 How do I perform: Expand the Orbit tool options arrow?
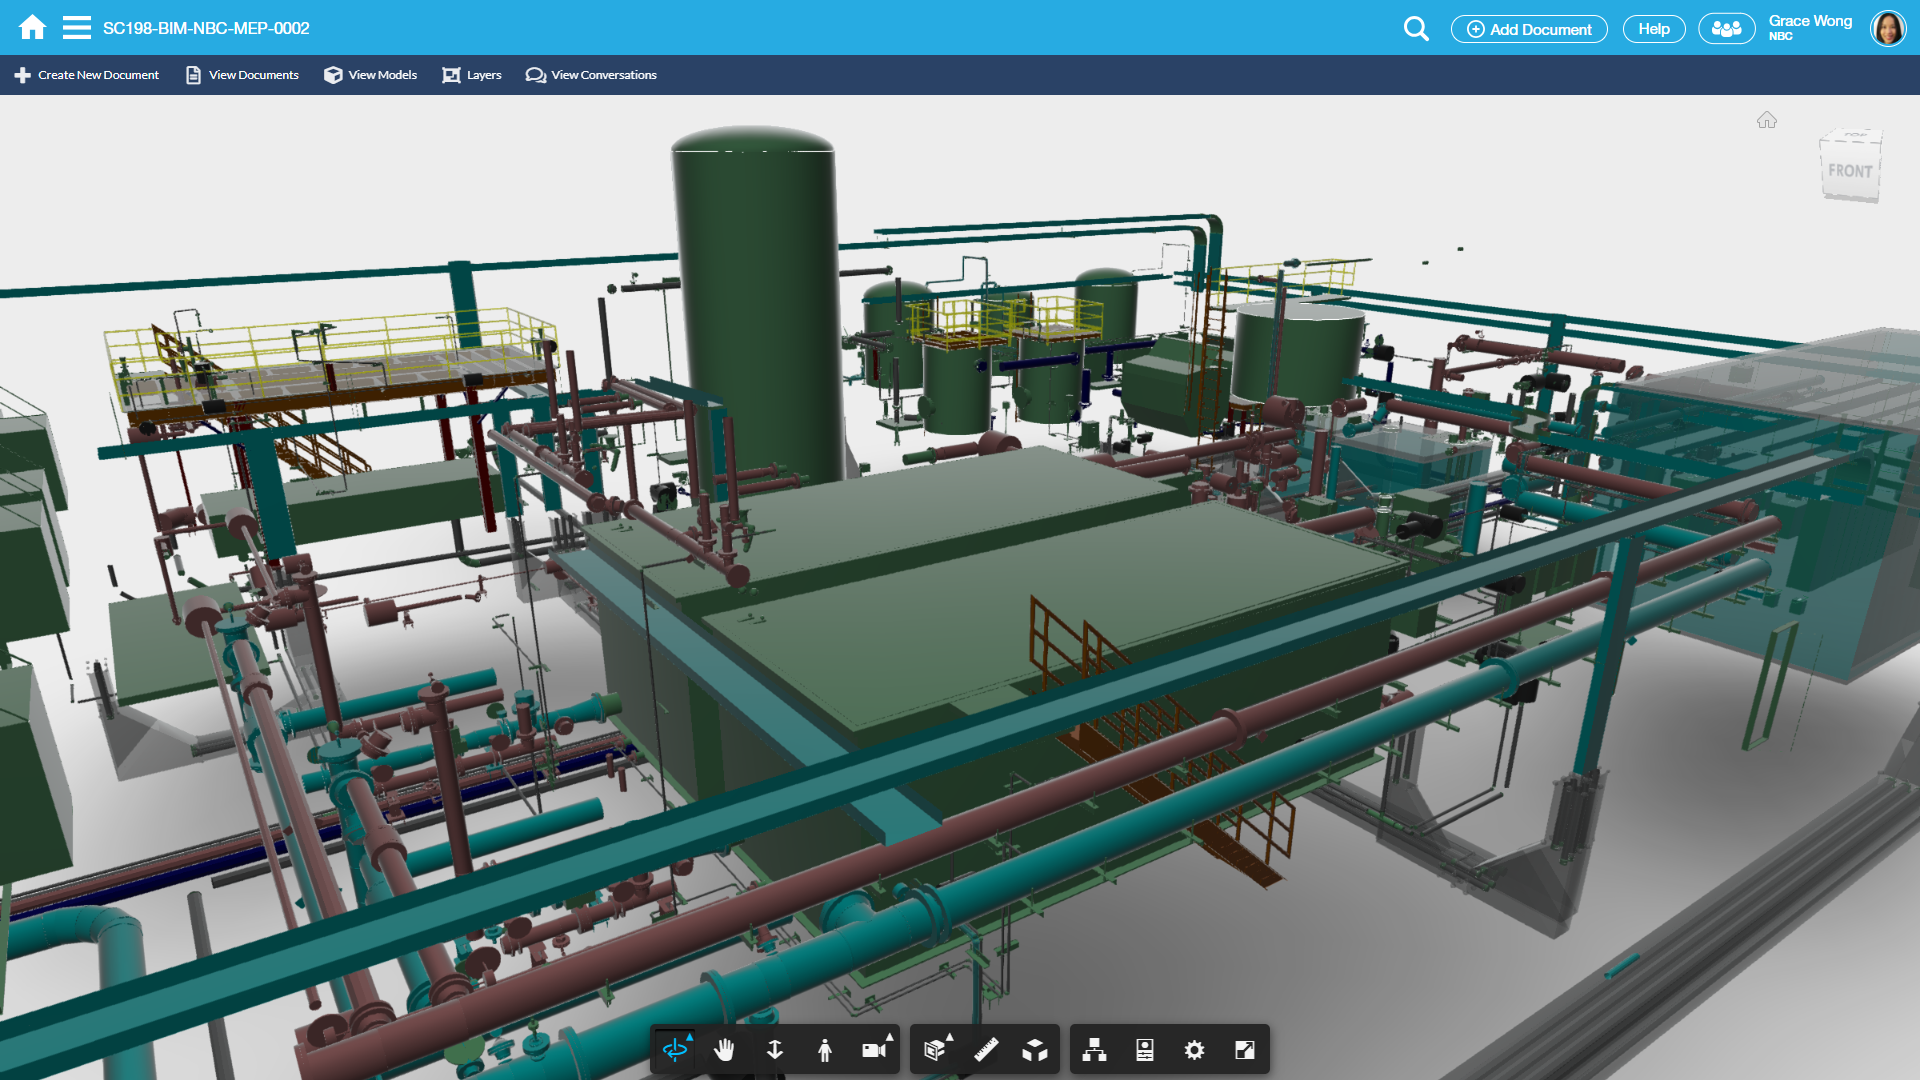(x=690, y=1037)
